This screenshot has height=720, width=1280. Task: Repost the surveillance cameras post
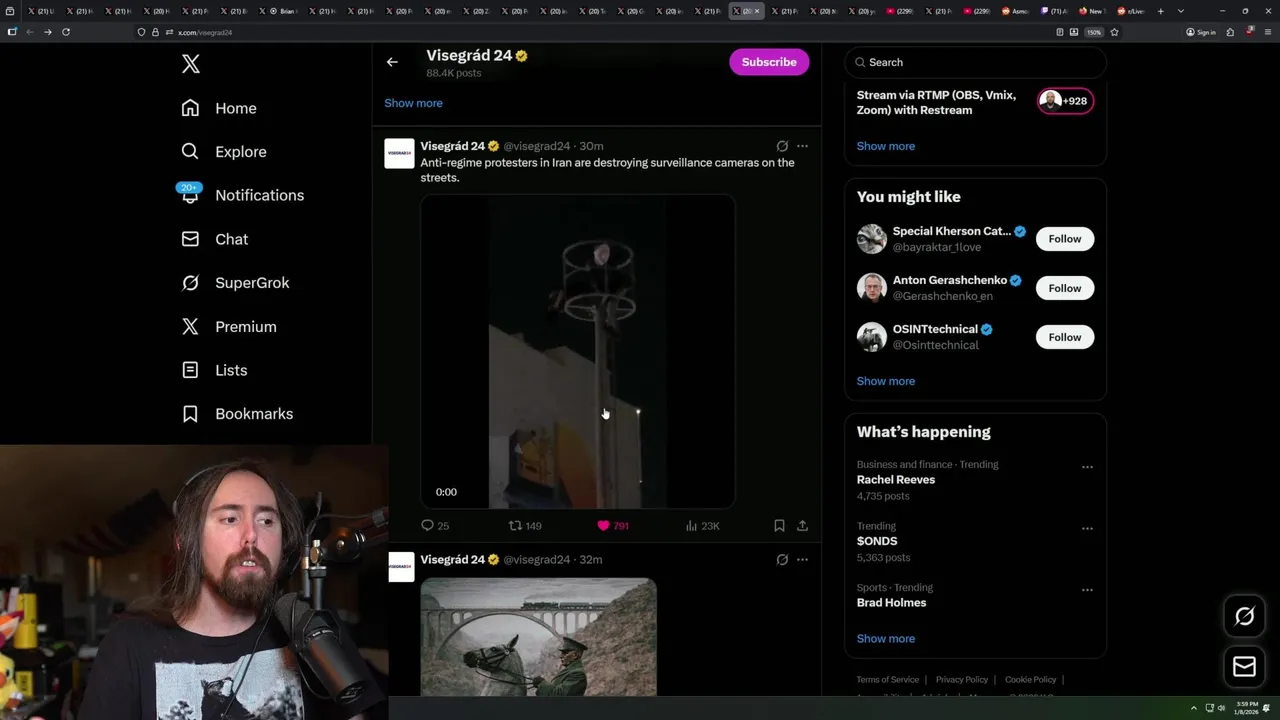[525, 526]
